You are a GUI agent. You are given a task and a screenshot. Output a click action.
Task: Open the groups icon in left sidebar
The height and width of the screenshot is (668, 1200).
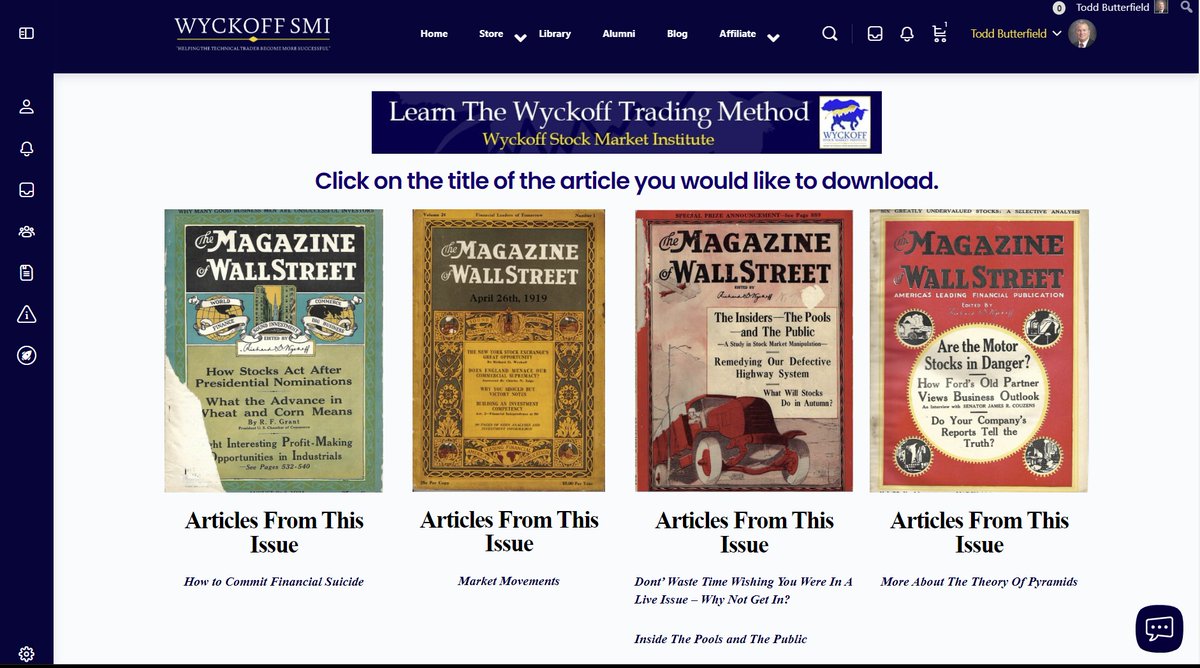[x=27, y=231]
